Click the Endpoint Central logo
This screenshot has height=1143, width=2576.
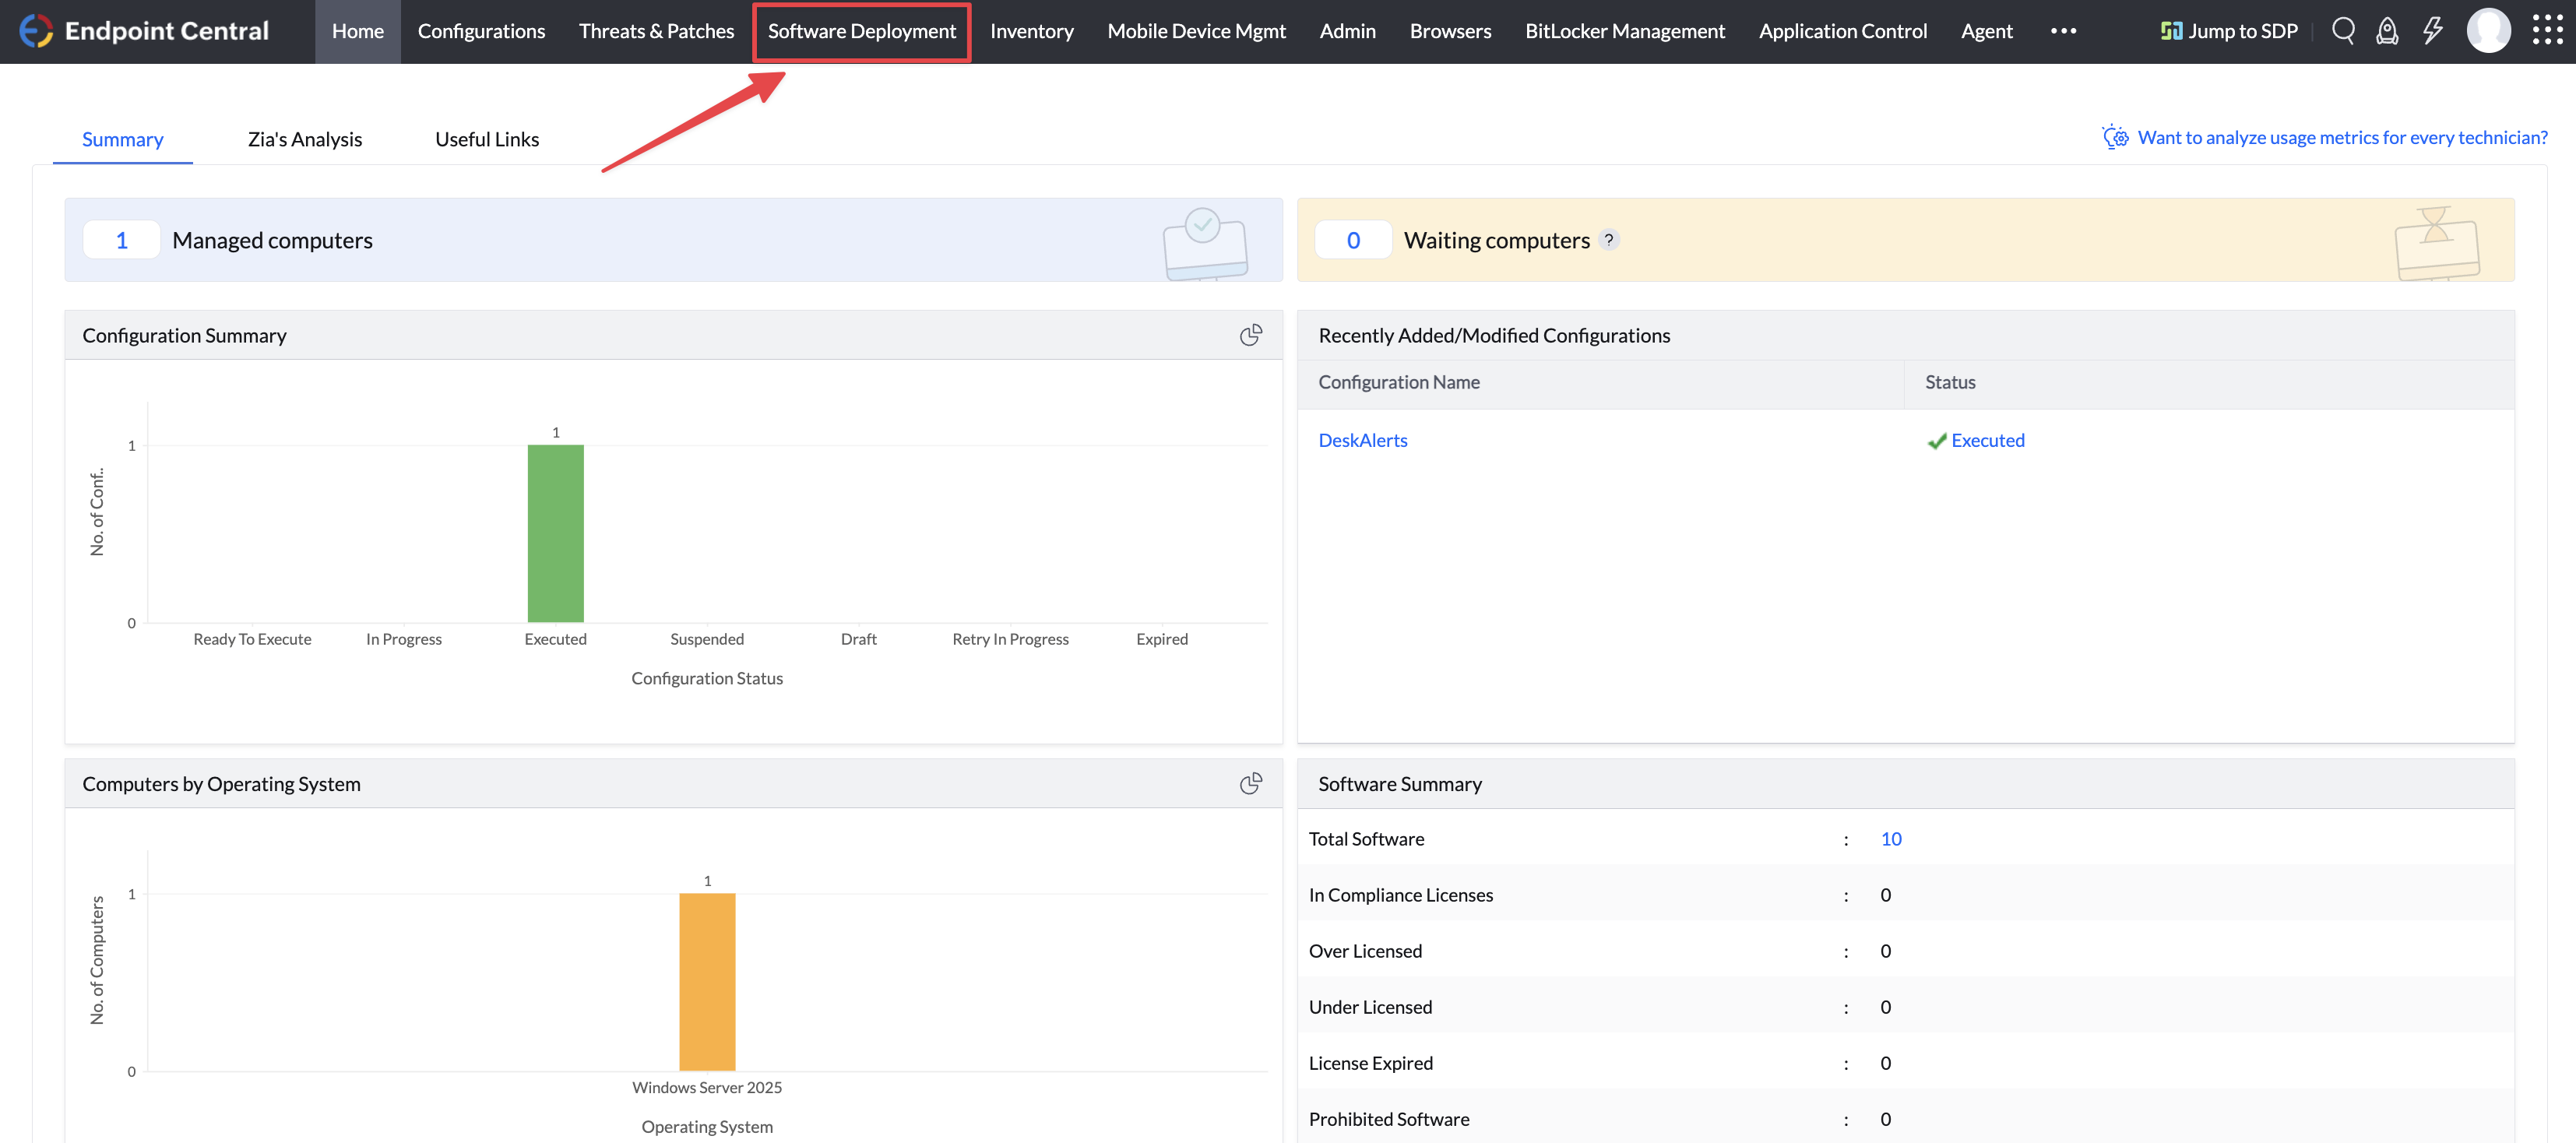coord(36,31)
